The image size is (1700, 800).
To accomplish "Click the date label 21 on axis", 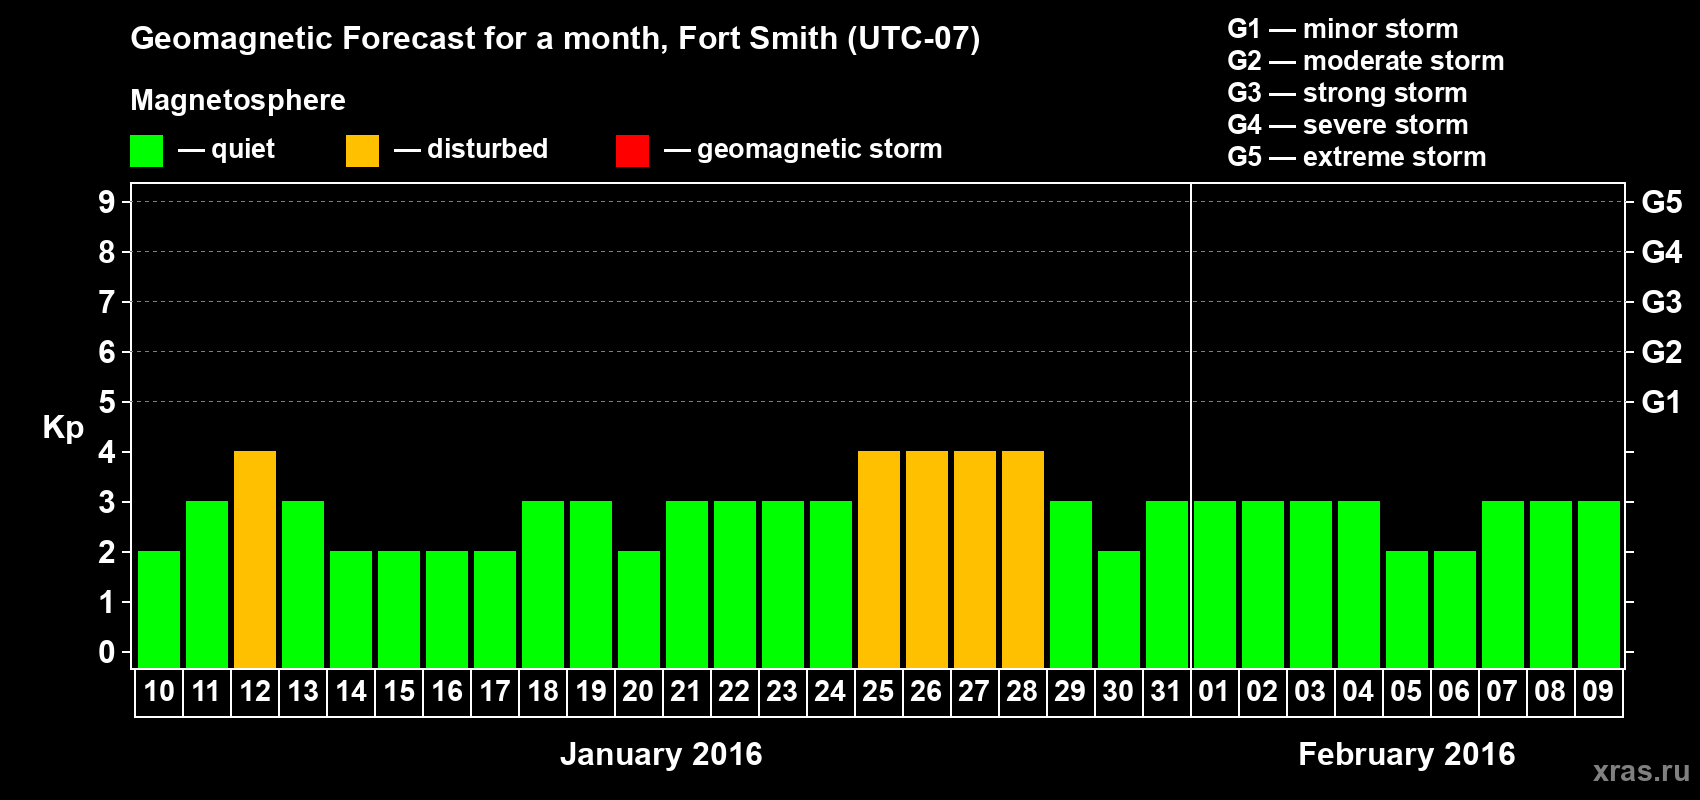I will pyautogui.click(x=687, y=692).
